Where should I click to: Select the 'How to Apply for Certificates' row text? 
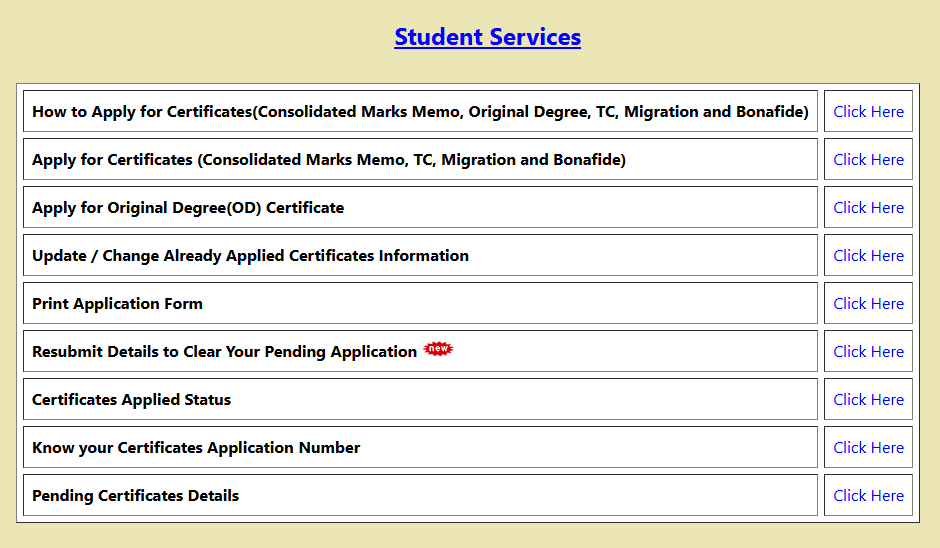(x=420, y=112)
